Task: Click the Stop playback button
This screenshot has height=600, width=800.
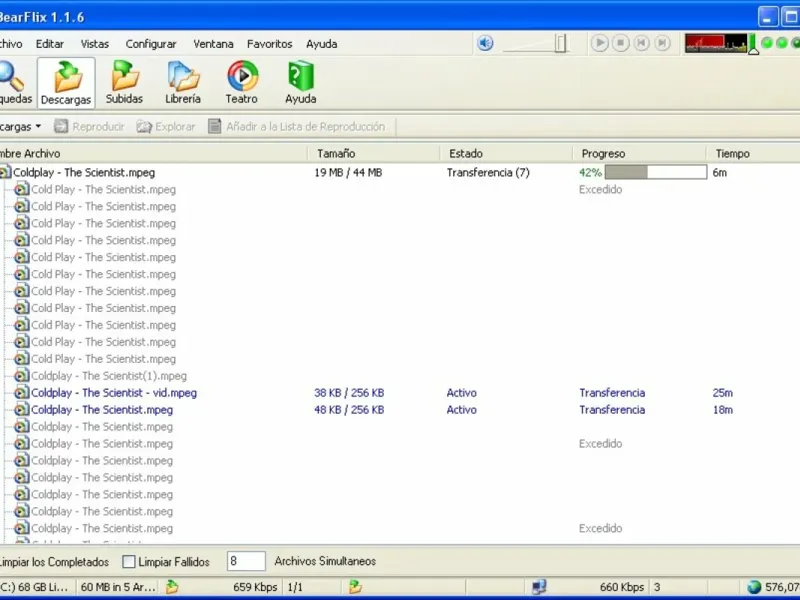Action: coord(620,43)
